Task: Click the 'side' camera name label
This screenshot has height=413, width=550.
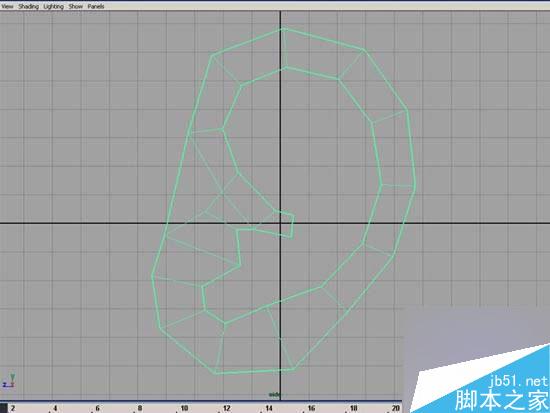Action: pyautogui.click(x=274, y=395)
